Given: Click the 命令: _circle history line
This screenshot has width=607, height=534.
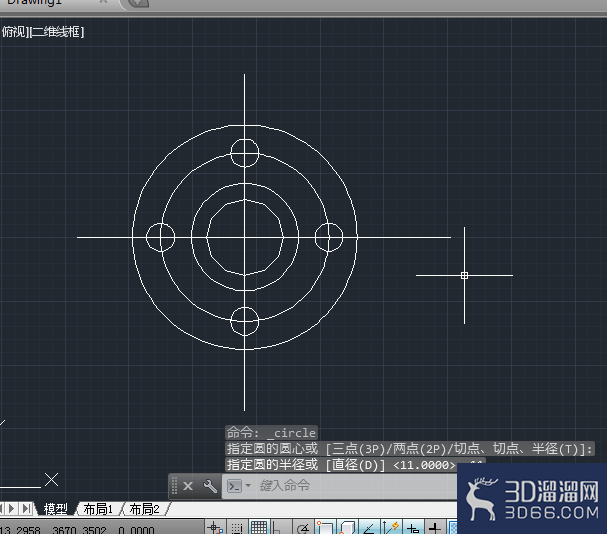Looking at the screenshot, I should click(271, 432).
